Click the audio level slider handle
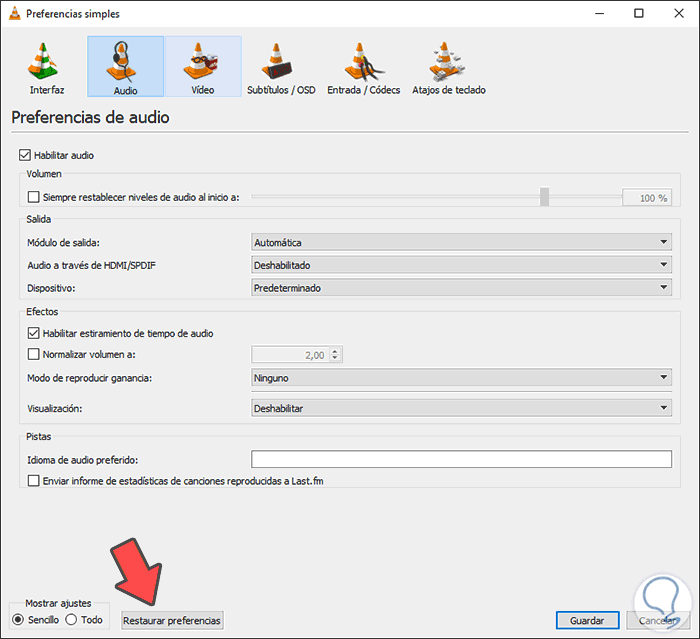 pos(544,197)
